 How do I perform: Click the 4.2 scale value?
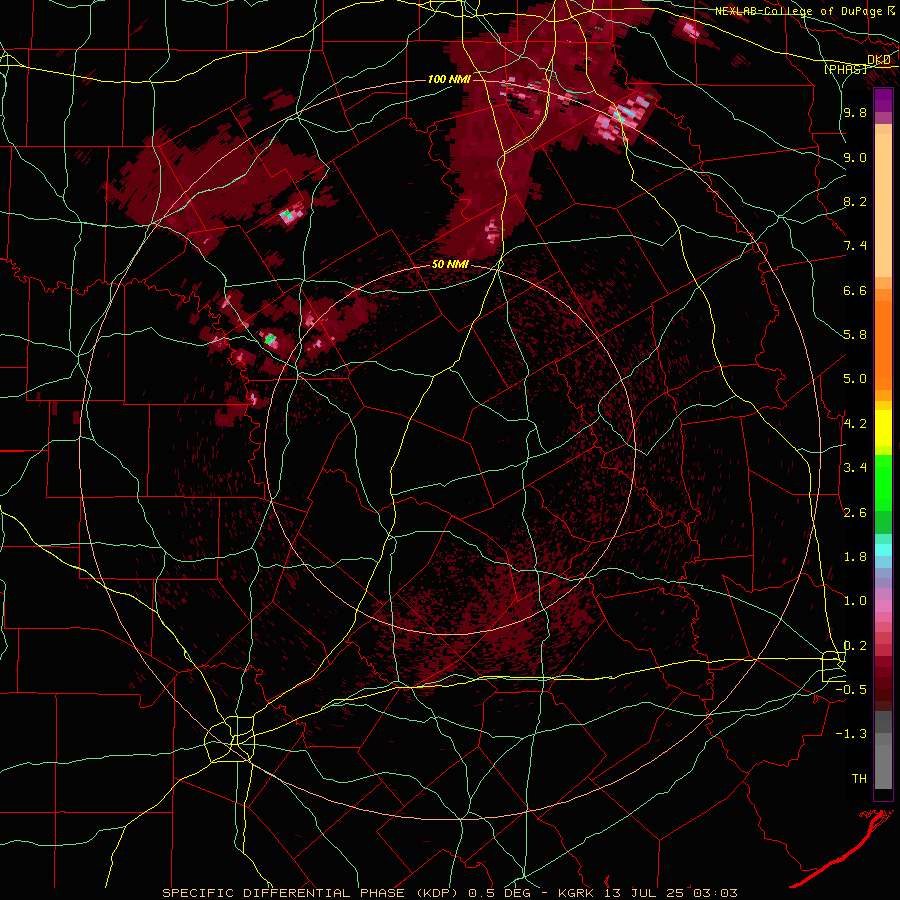[x=855, y=424]
